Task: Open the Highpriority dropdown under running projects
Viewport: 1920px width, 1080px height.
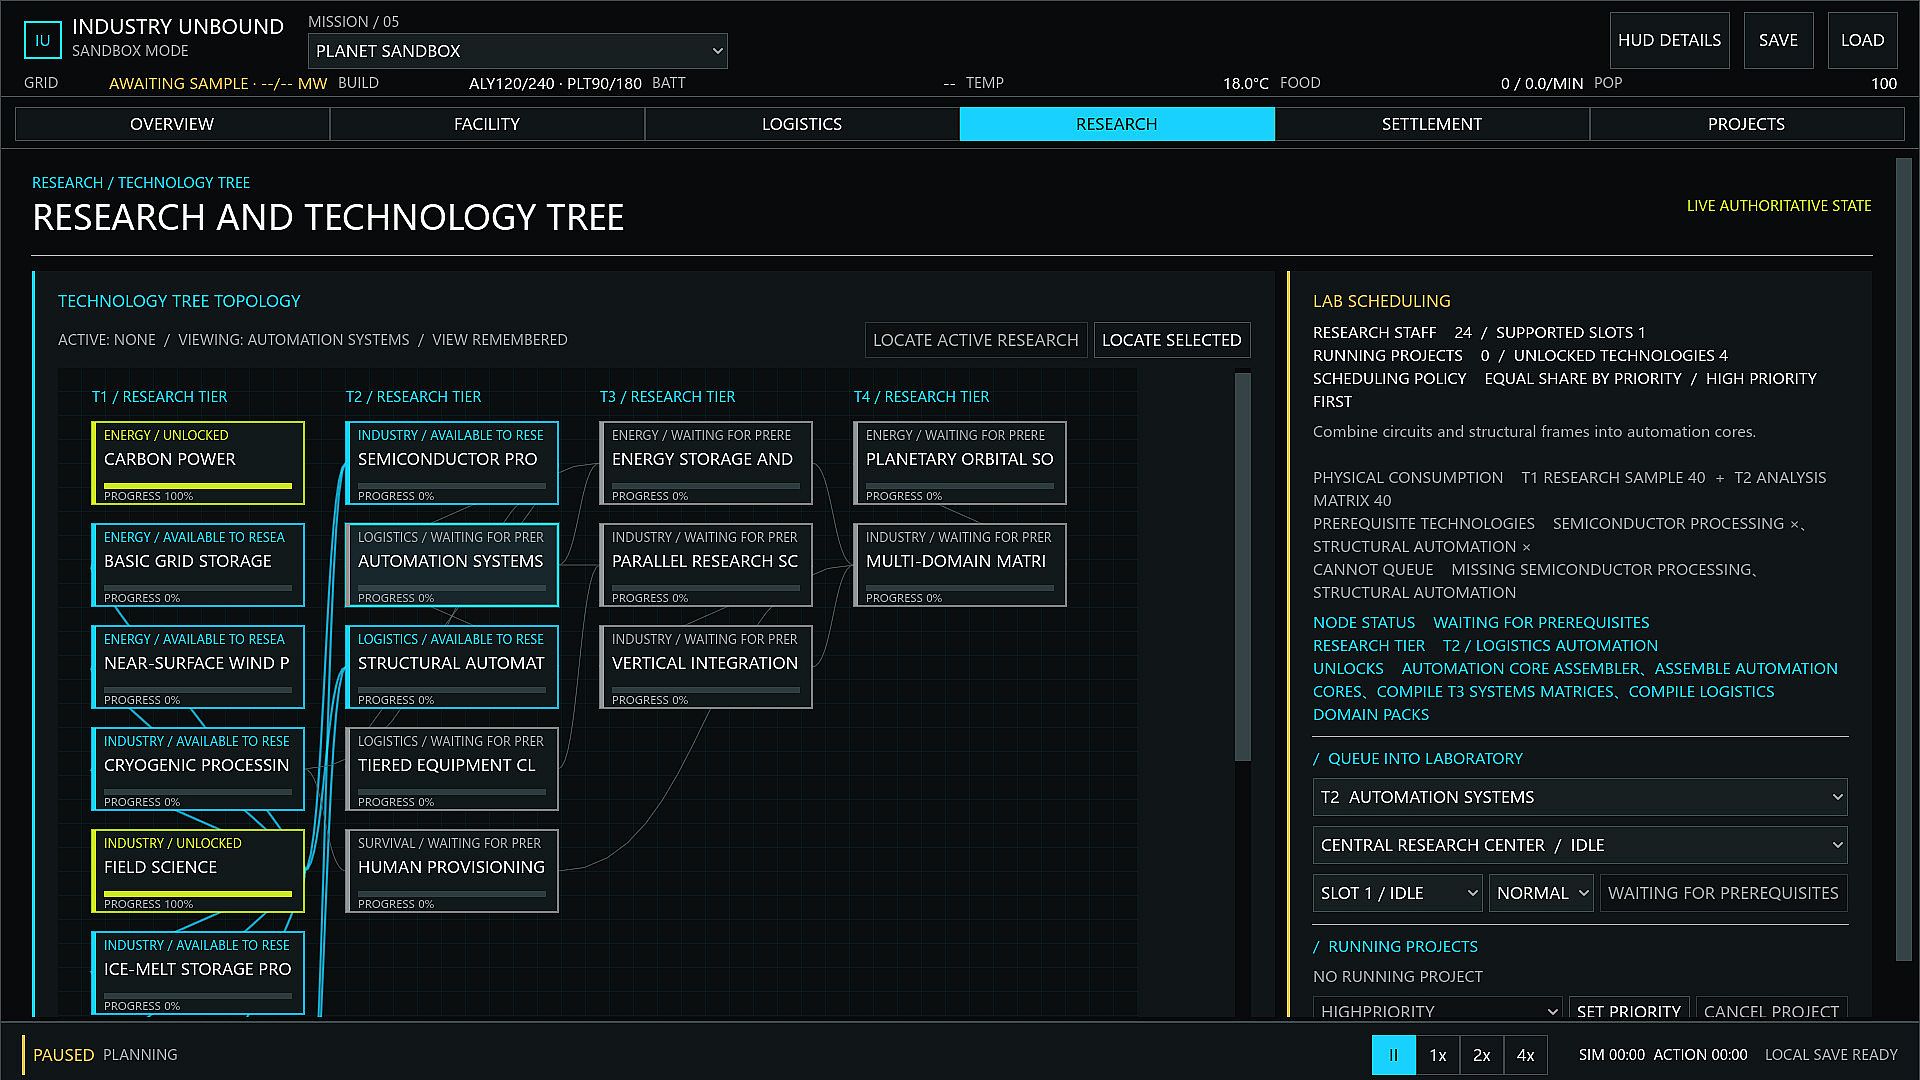Action: [1437, 1009]
